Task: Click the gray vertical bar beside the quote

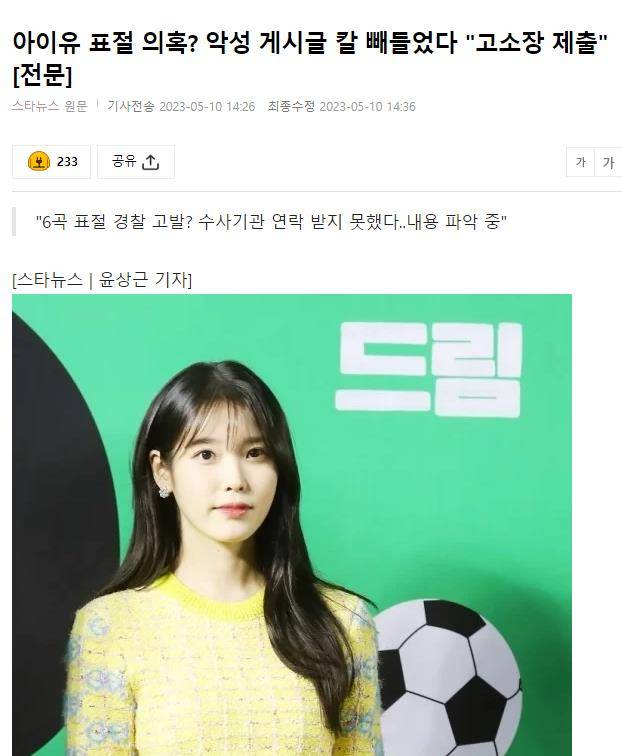Action: [14, 222]
